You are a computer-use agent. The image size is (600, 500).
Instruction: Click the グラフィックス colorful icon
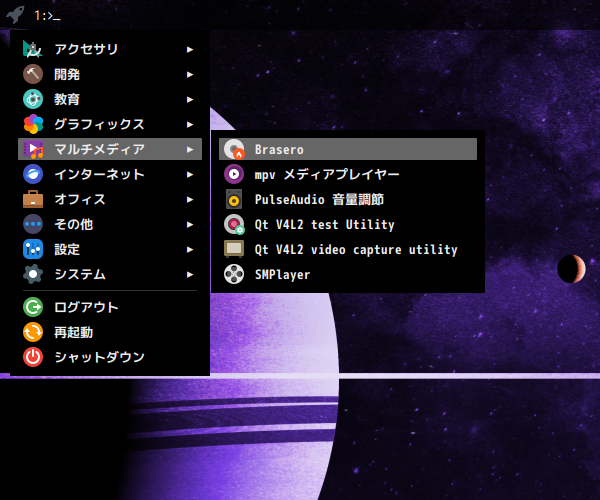[x=33, y=124]
